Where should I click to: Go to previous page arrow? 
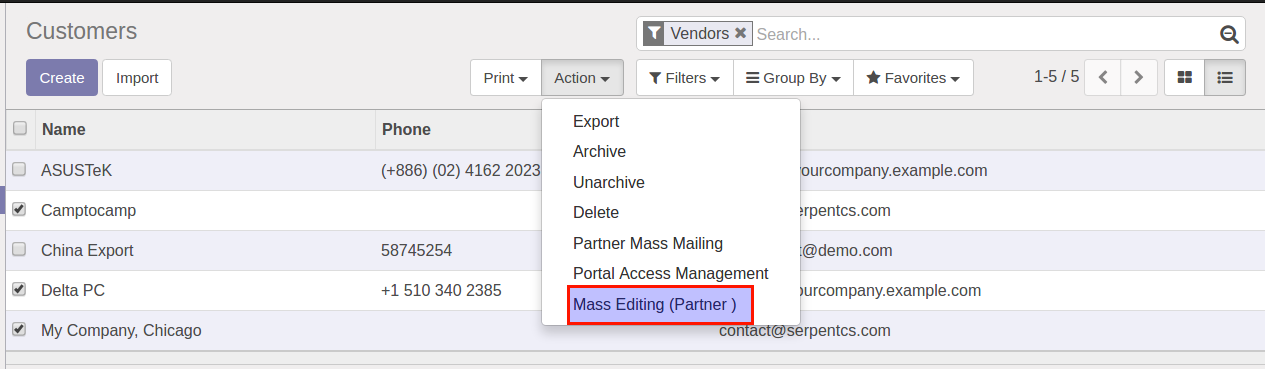click(1103, 77)
